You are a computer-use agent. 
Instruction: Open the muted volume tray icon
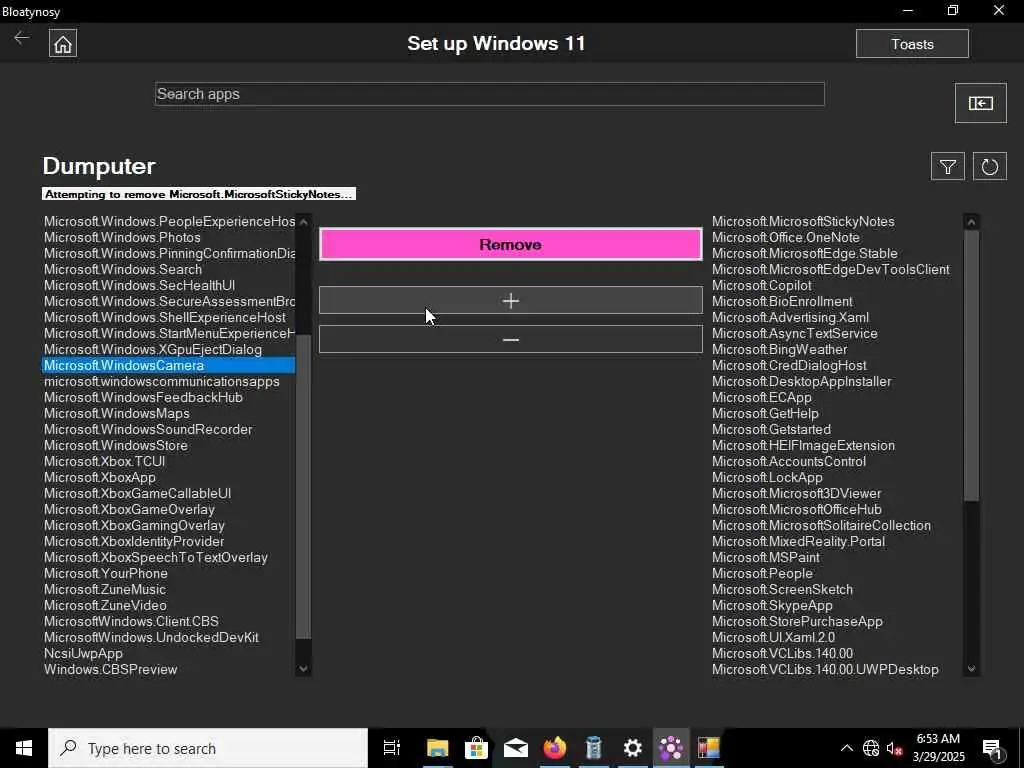[x=894, y=748]
